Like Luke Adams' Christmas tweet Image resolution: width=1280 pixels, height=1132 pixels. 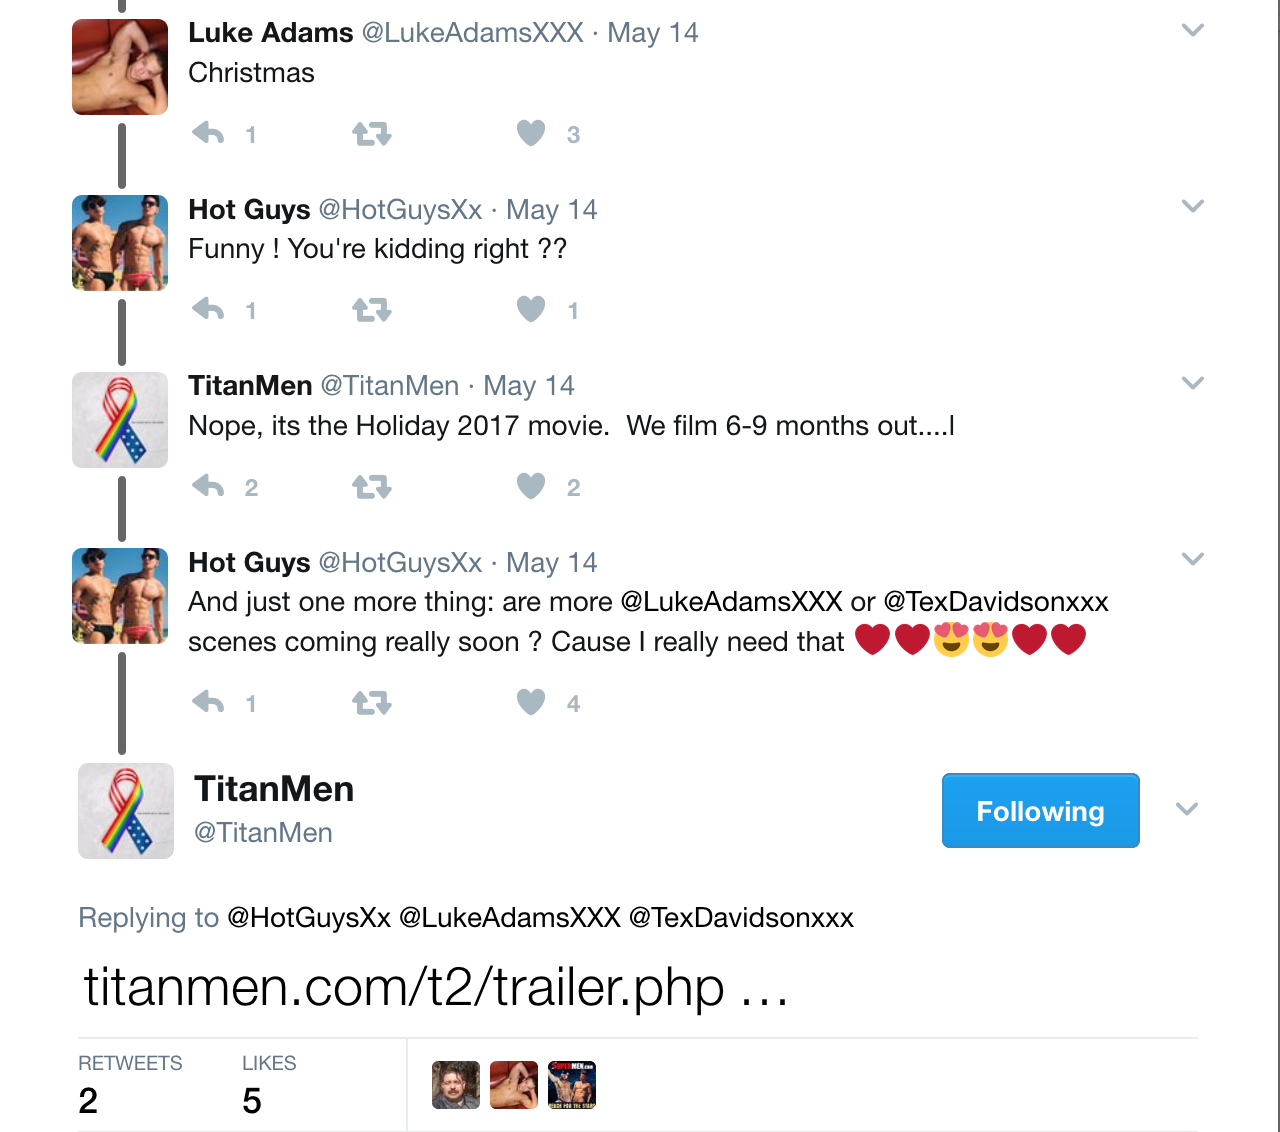point(531,133)
